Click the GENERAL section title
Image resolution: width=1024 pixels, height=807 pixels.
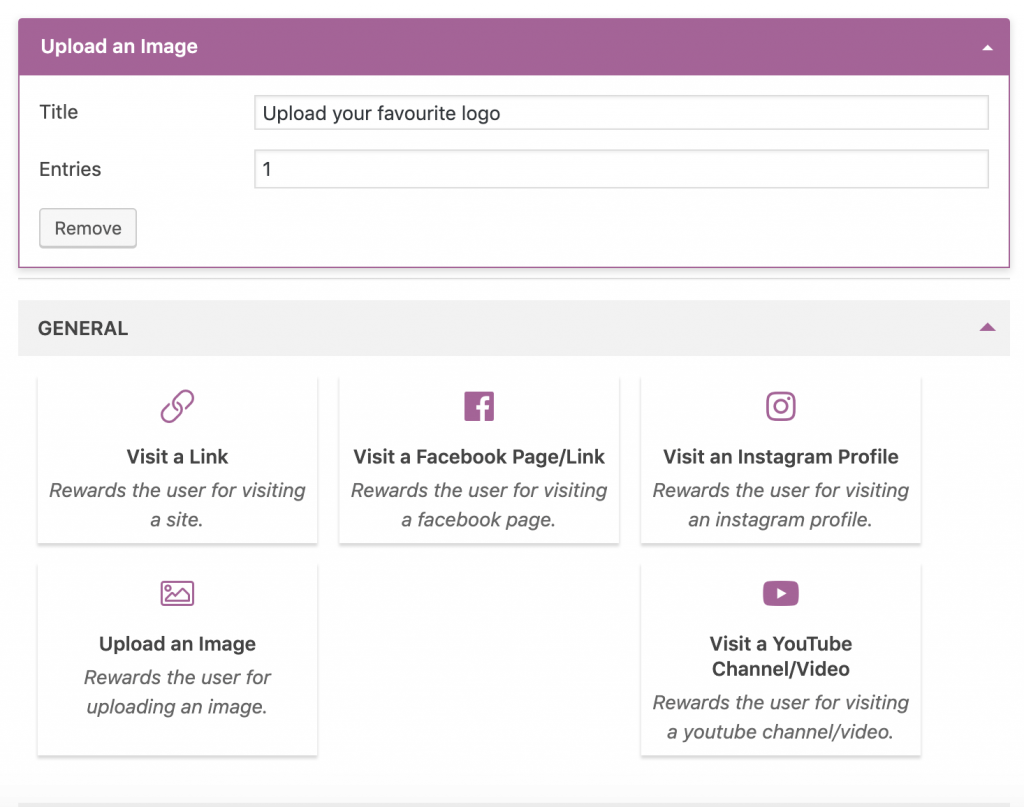[x=83, y=328]
